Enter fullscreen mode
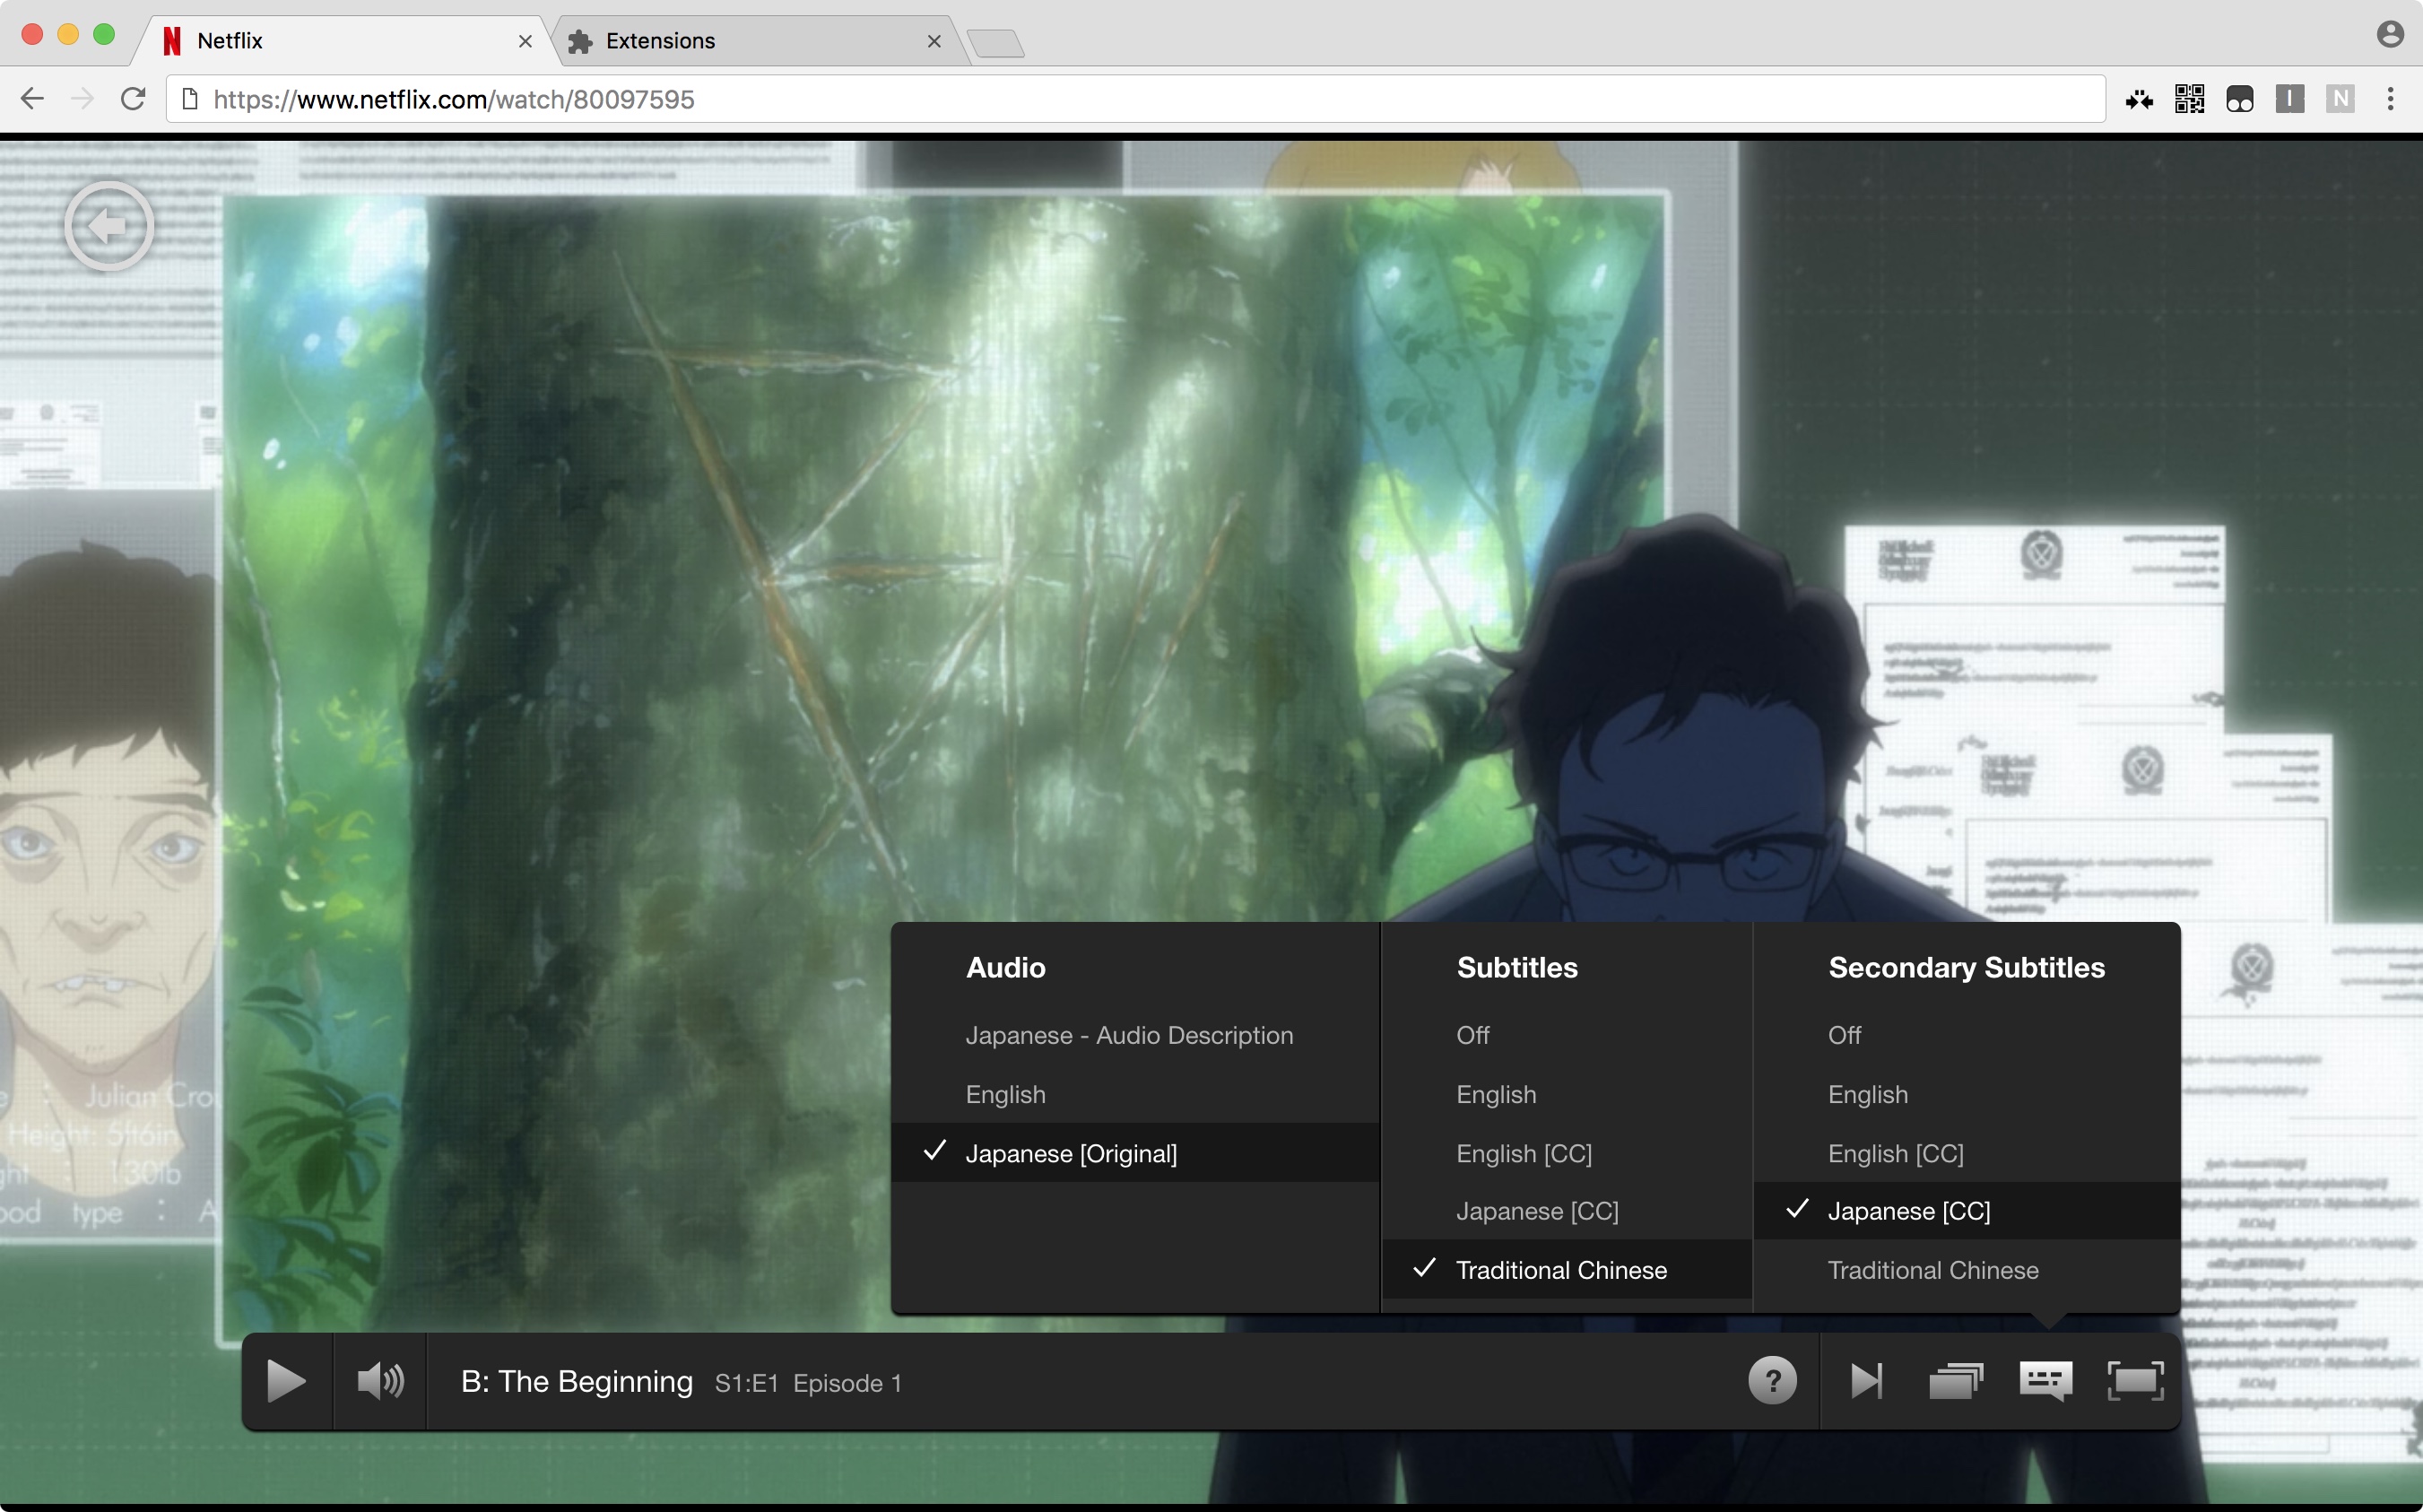Screen dimensions: 2423x1512 click(2135, 1382)
